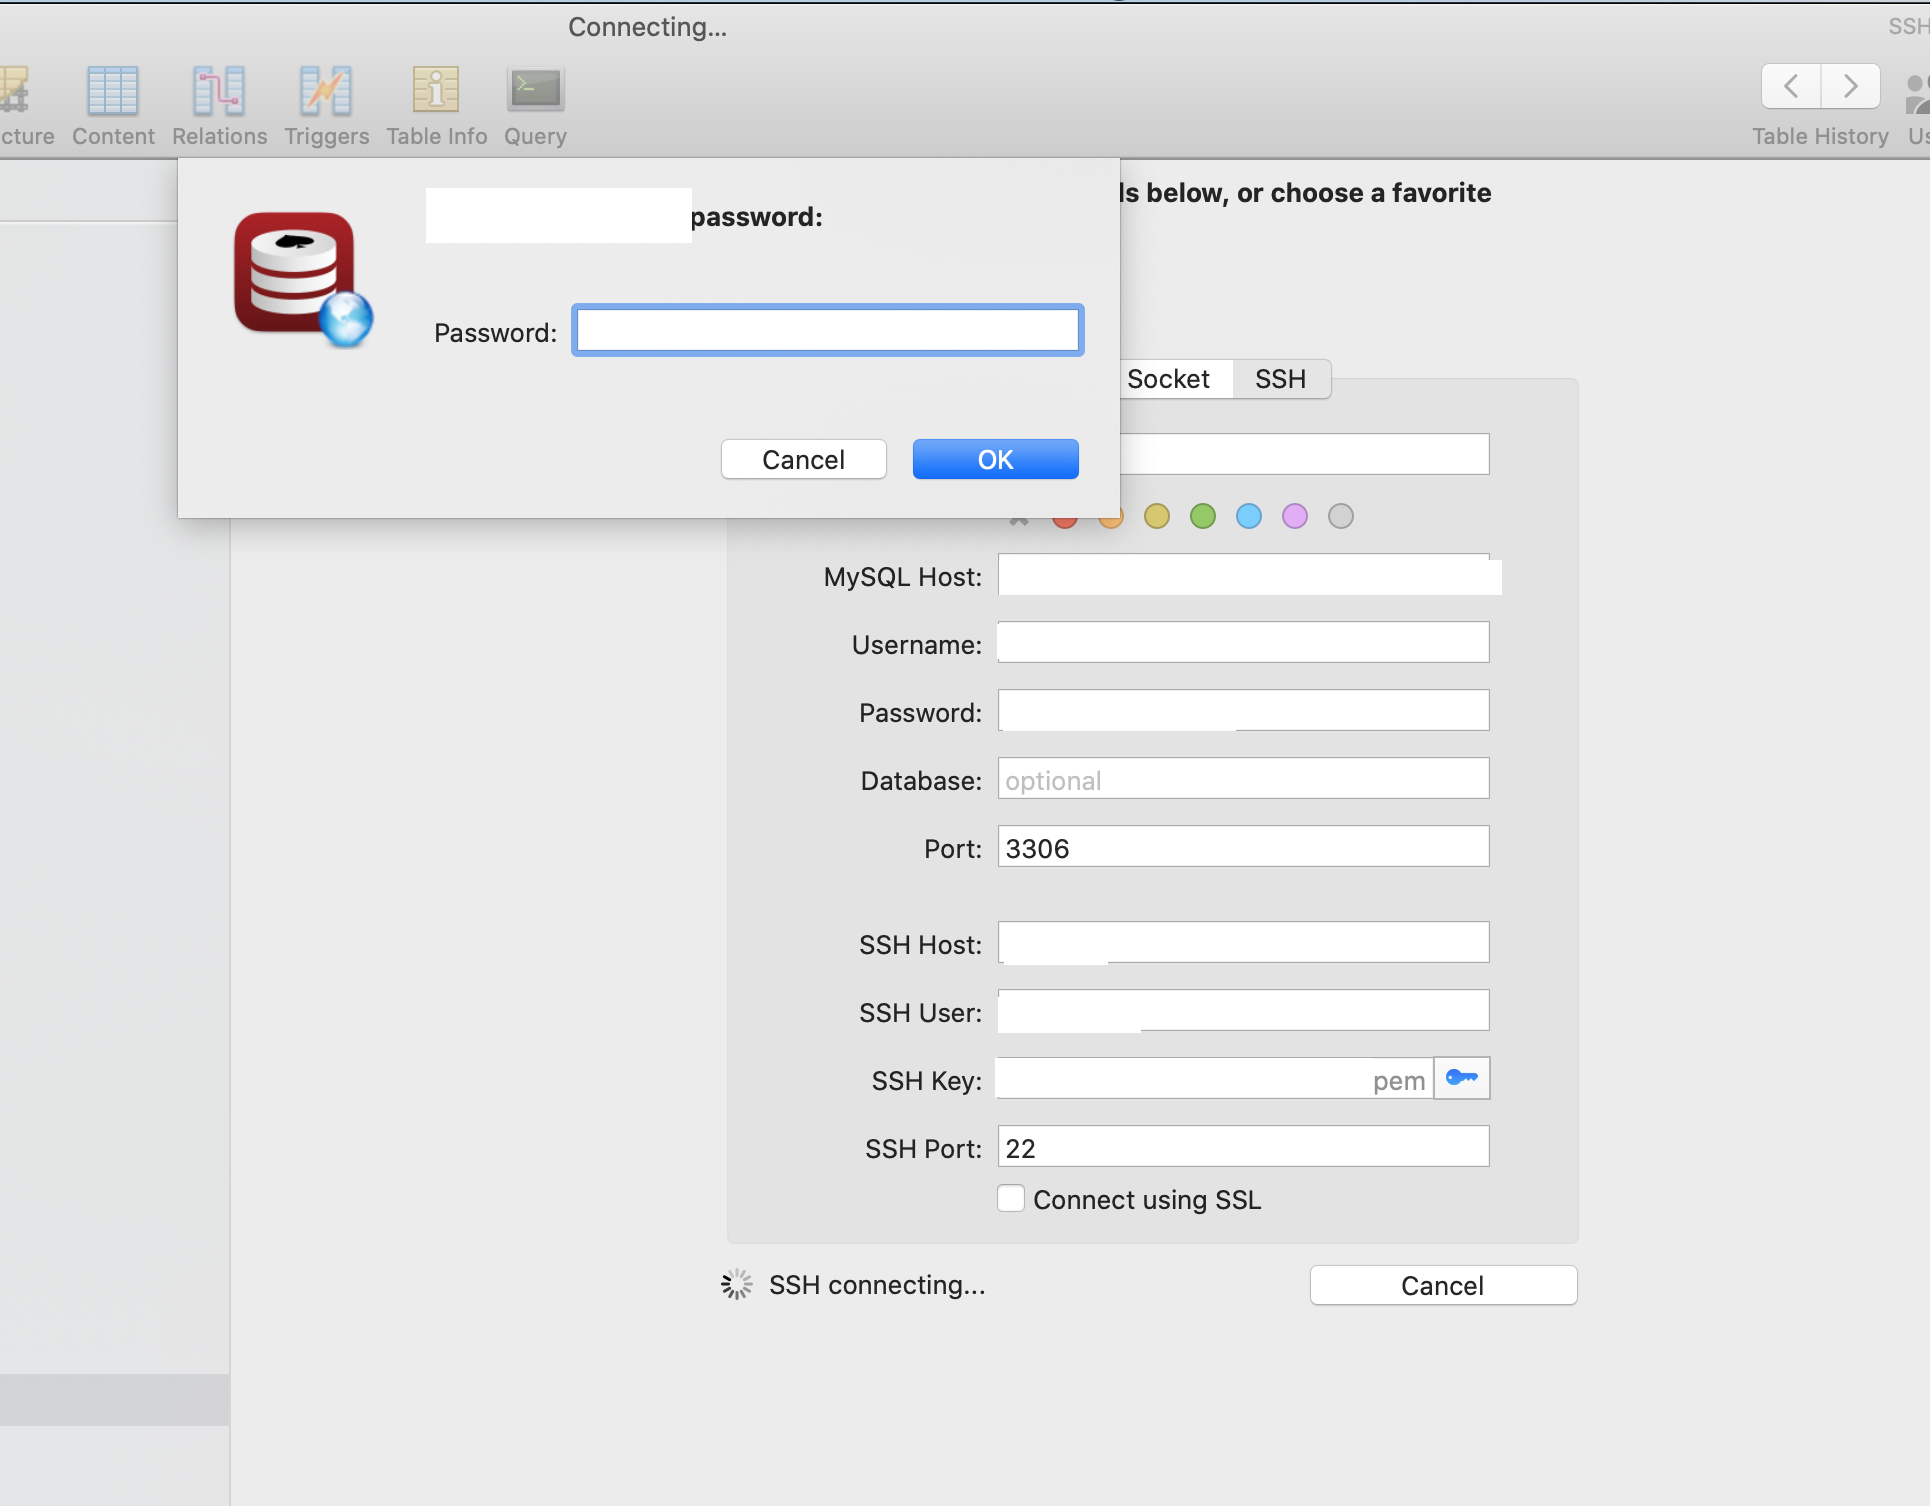Focus the dialog Password input field
Screen dimensions: 1930x1506
tap(828, 330)
